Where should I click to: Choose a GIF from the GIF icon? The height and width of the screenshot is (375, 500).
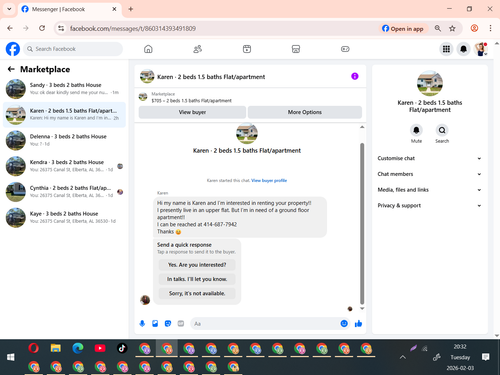181,323
